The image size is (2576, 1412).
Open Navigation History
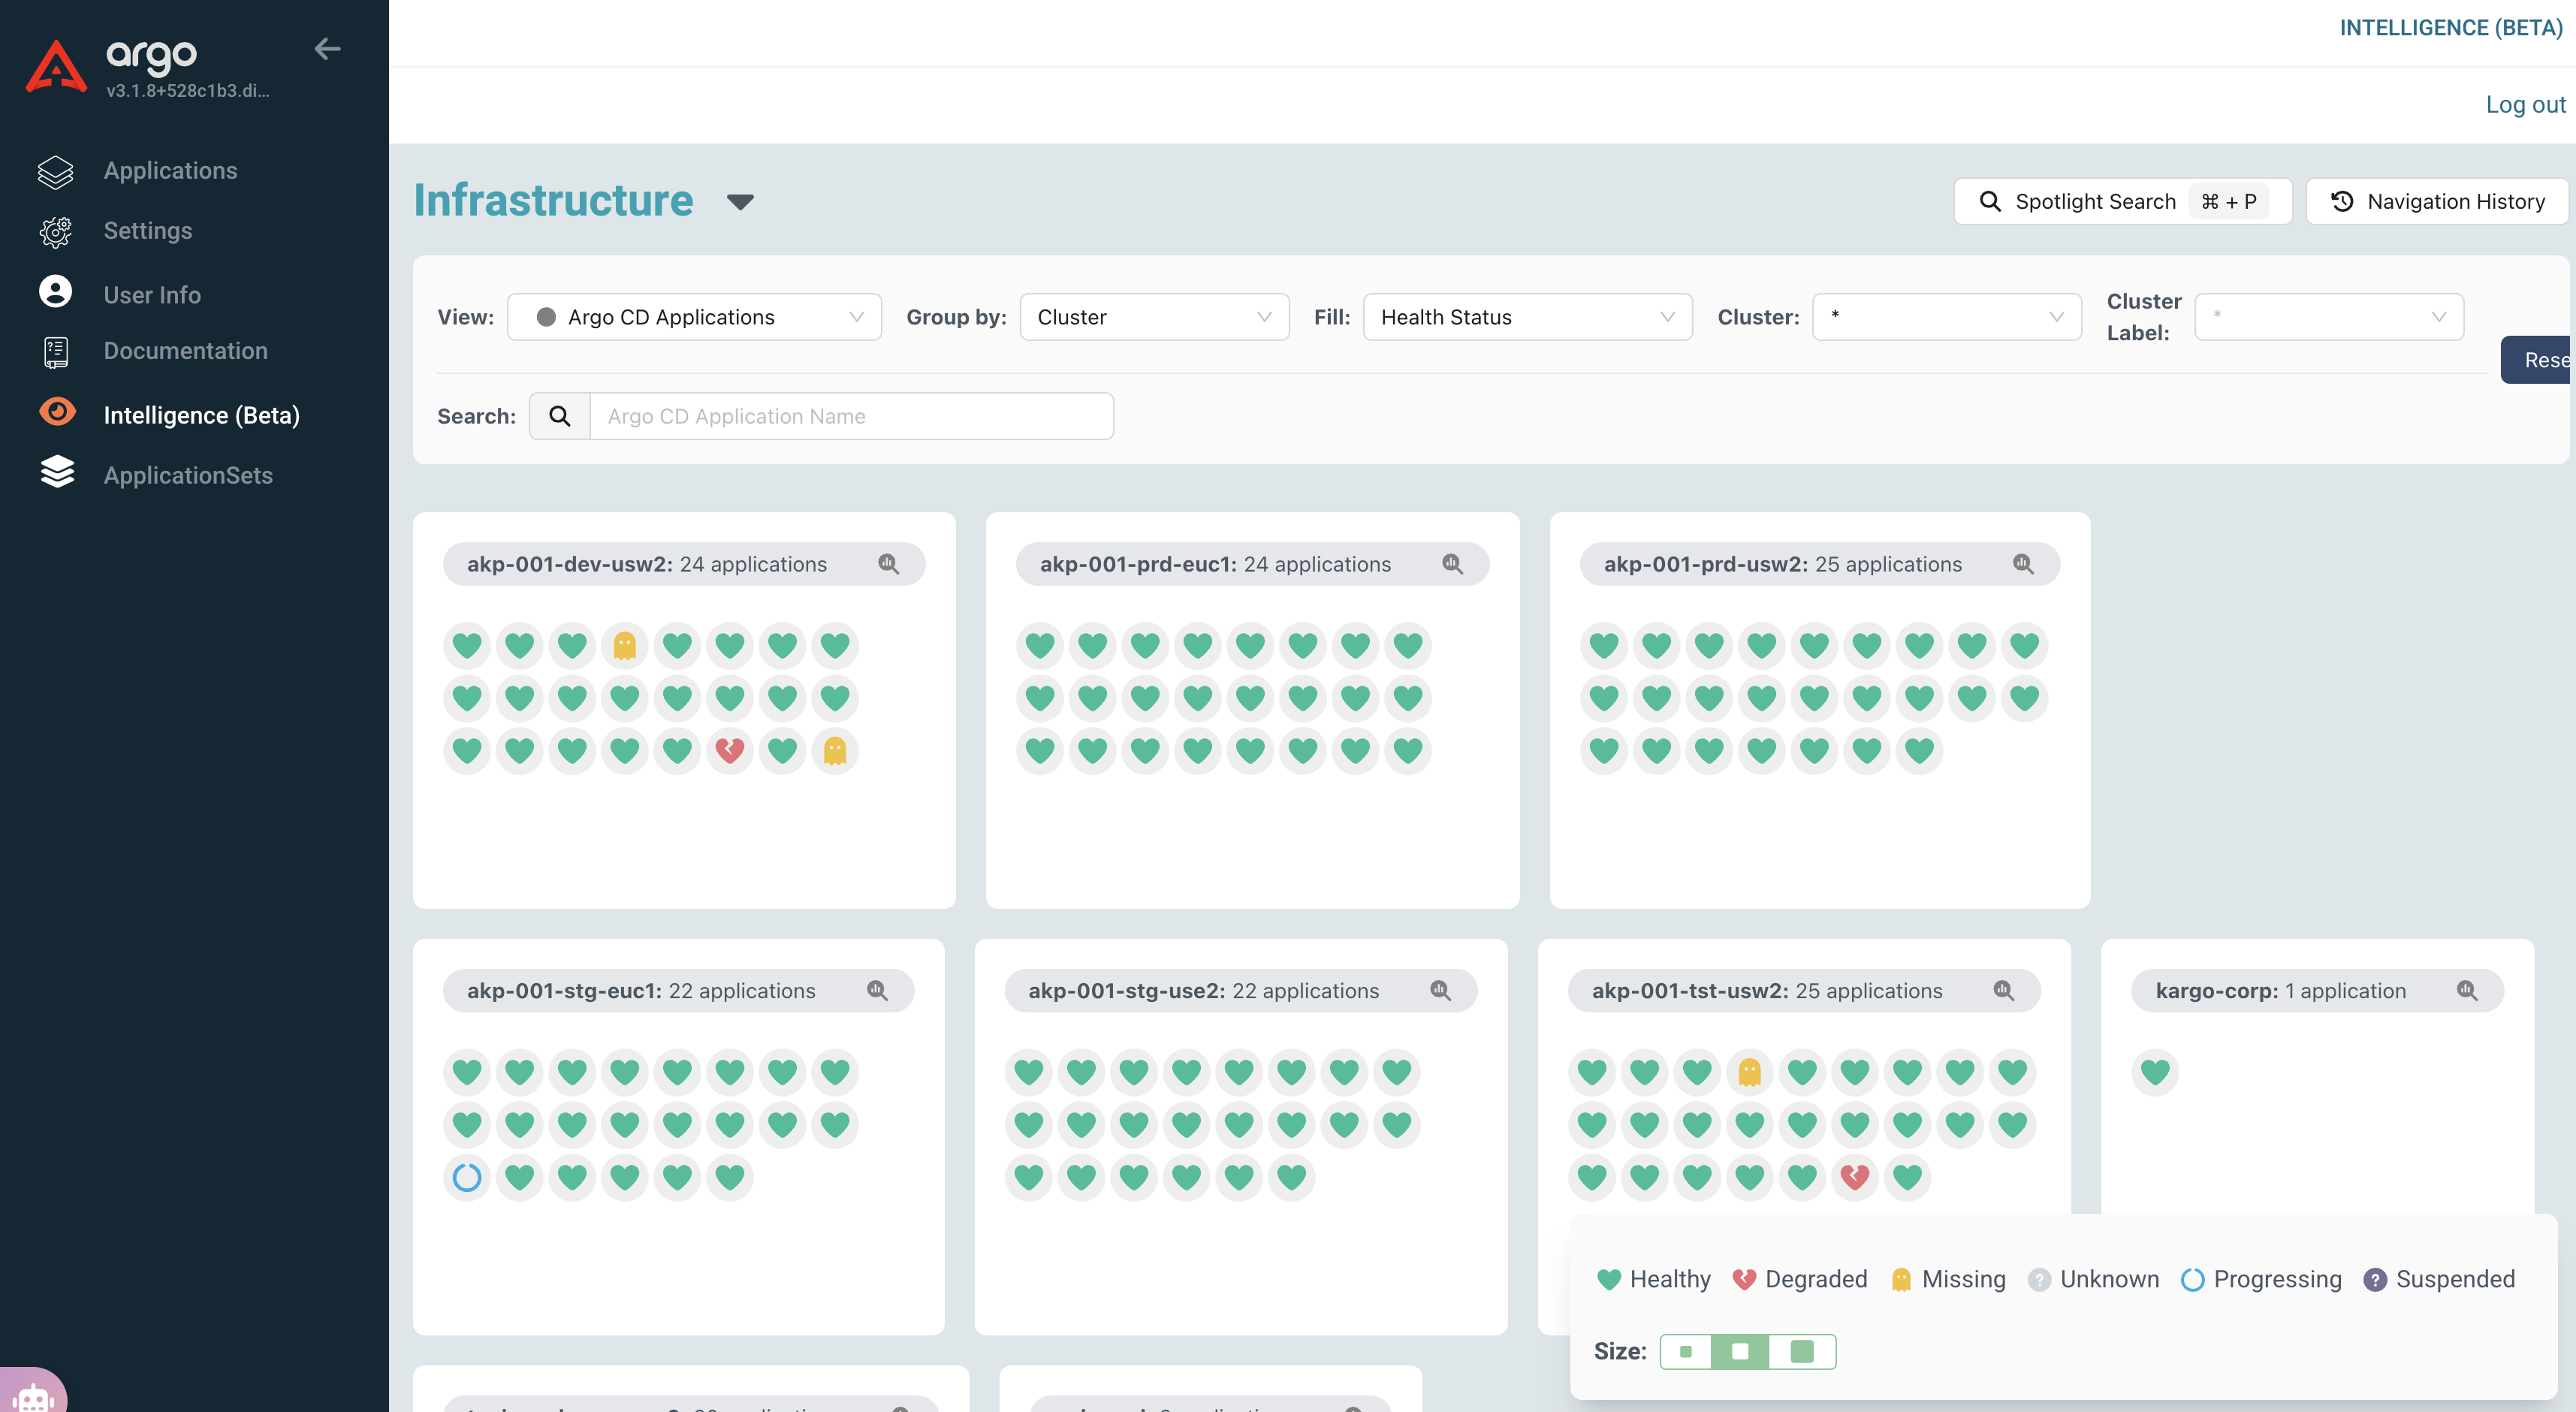pyautogui.click(x=2437, y=201)
